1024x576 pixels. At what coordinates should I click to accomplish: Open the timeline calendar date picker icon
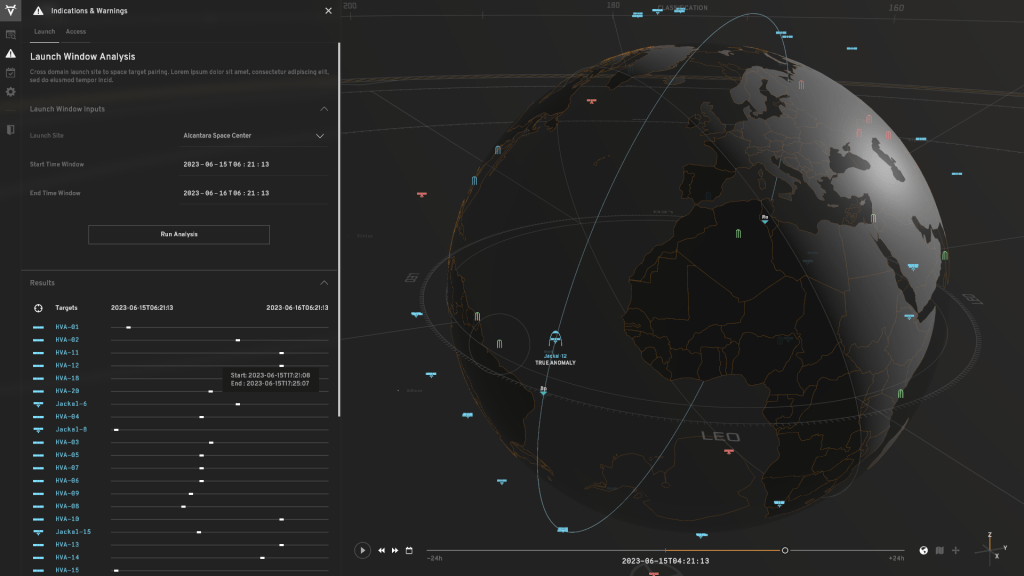click(x=409, y=550)
